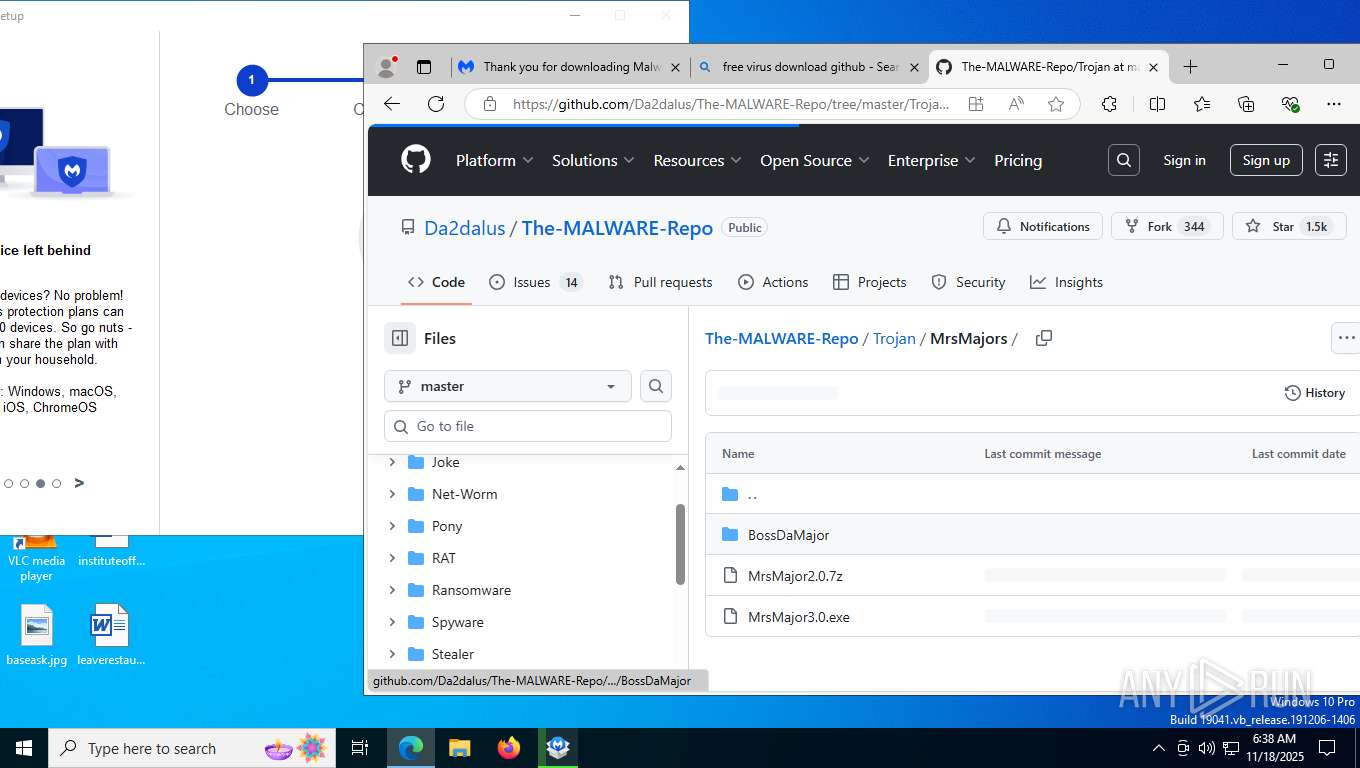Search files with the magnifier button beside master
This screenshot has height=768, width=1360.
coord(656,386)
